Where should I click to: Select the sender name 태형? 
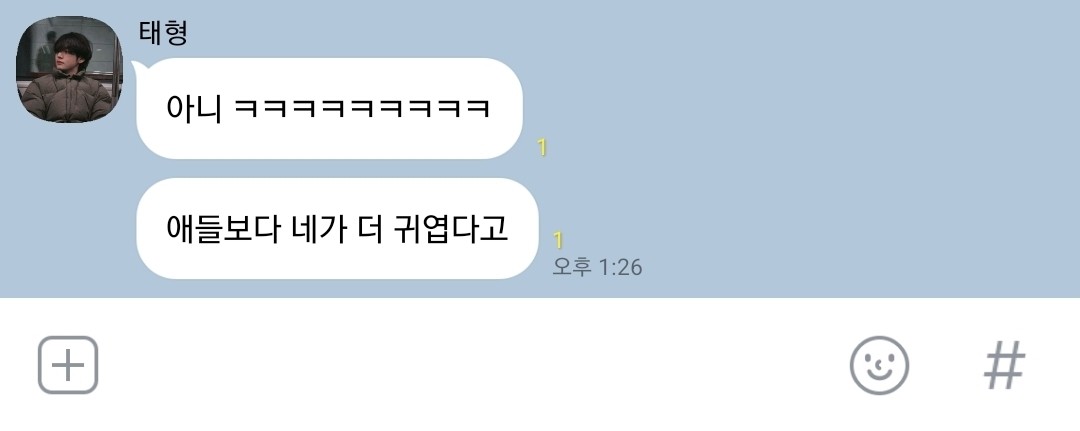click(x=163, y=32)
